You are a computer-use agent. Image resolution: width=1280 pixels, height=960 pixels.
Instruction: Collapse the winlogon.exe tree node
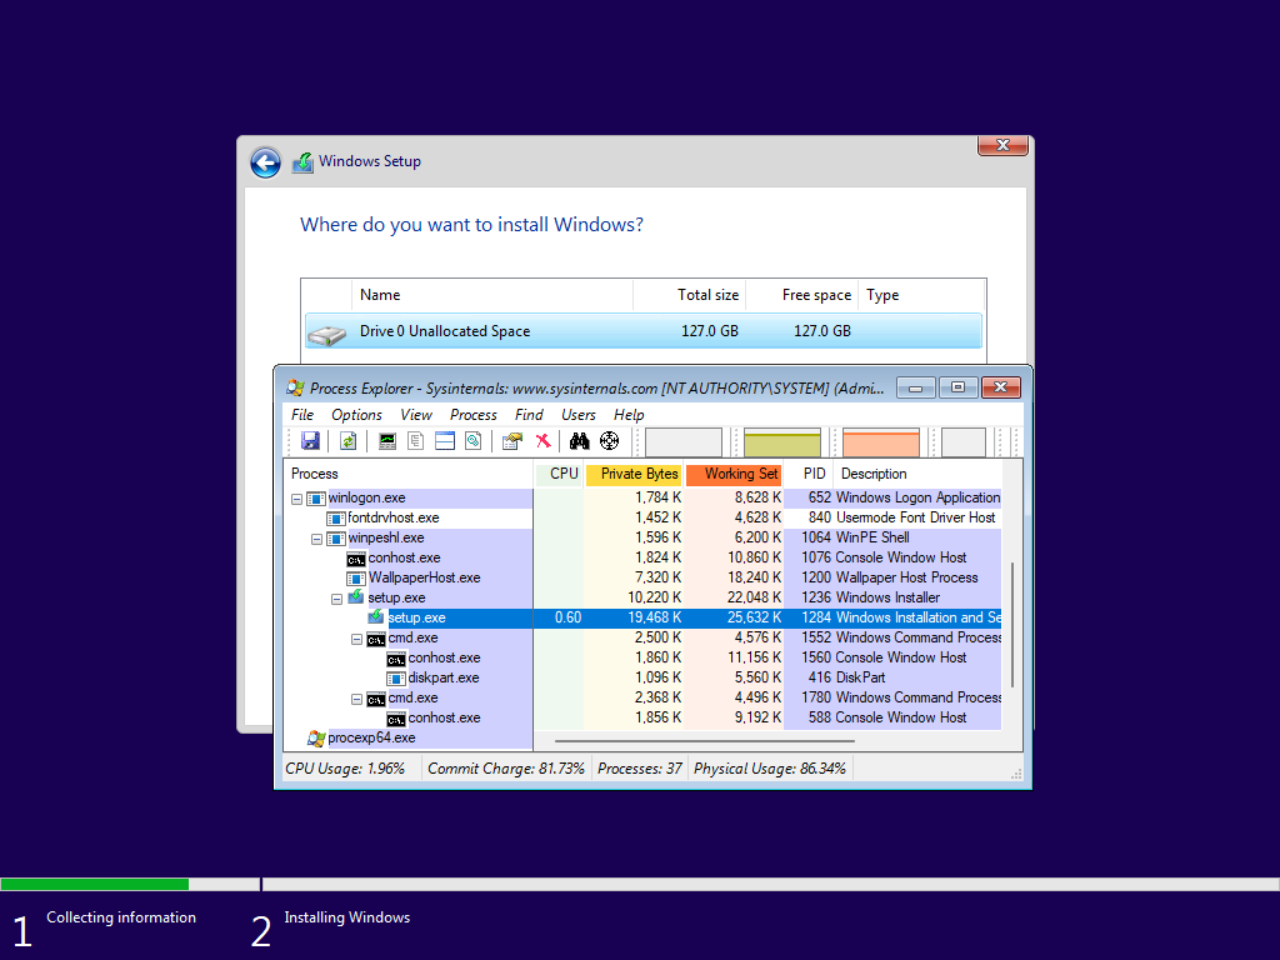(297, 499)
